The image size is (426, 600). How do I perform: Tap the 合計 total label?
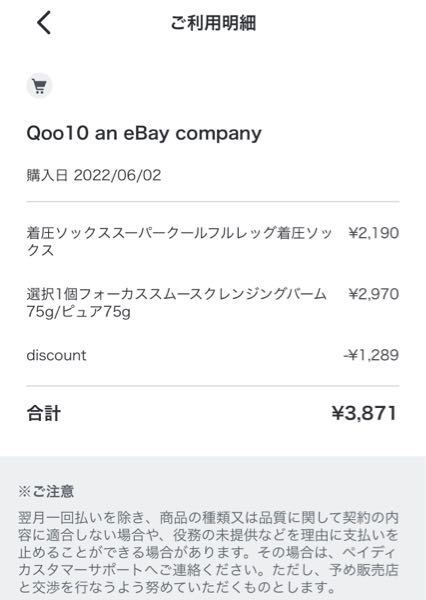coord(44,413)
